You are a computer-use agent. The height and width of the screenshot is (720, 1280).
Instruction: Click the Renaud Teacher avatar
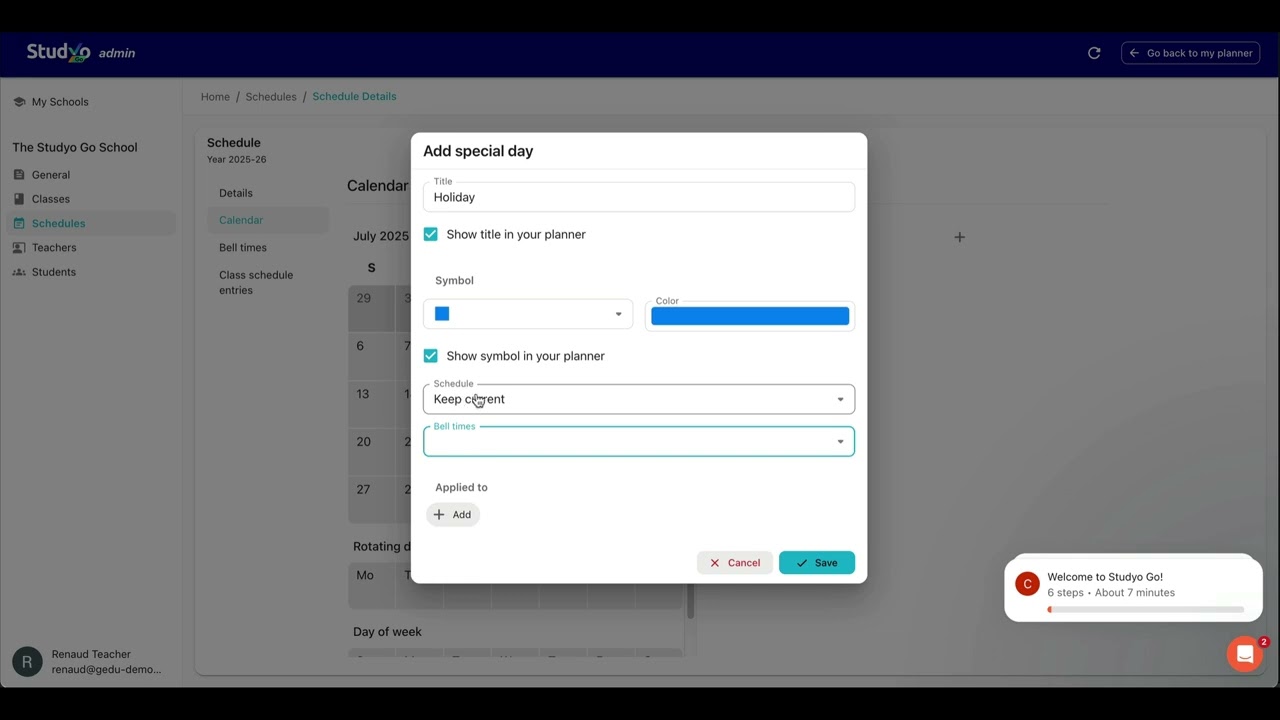click(27, 662)
